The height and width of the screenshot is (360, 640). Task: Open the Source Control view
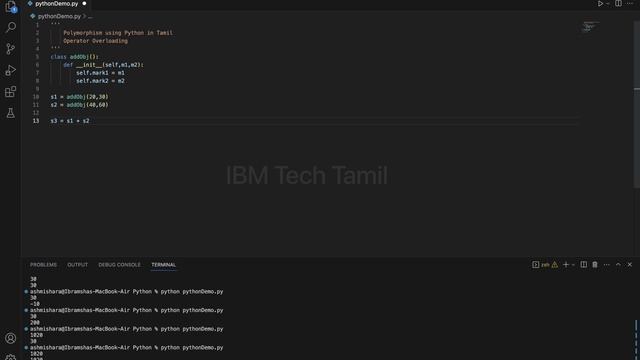coord(11,49)
